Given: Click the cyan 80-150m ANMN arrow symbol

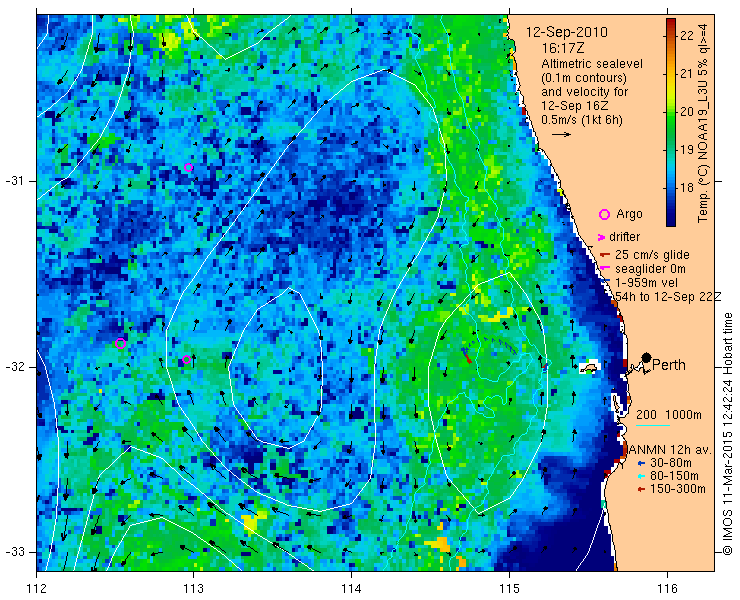Looking at the screenshot, I should (641, 476).
